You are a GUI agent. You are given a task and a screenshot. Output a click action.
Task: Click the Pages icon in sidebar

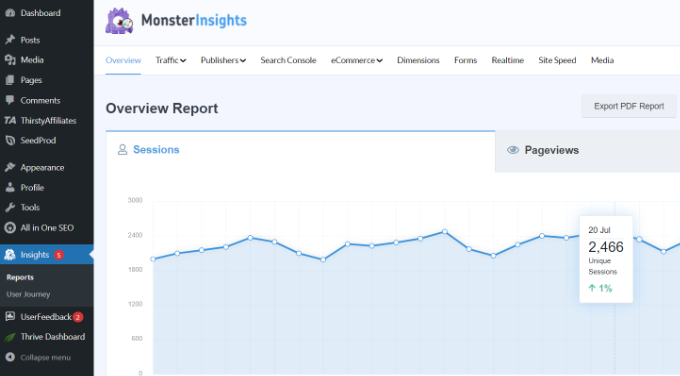10,80
